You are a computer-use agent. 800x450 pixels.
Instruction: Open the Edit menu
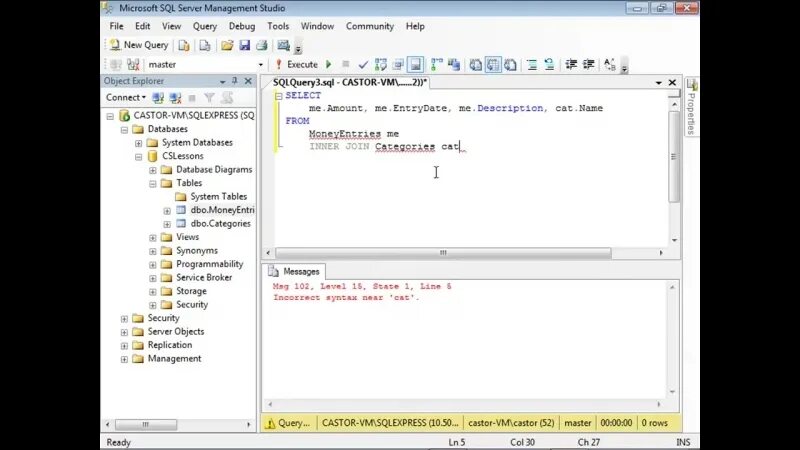(x=142, y=26)
